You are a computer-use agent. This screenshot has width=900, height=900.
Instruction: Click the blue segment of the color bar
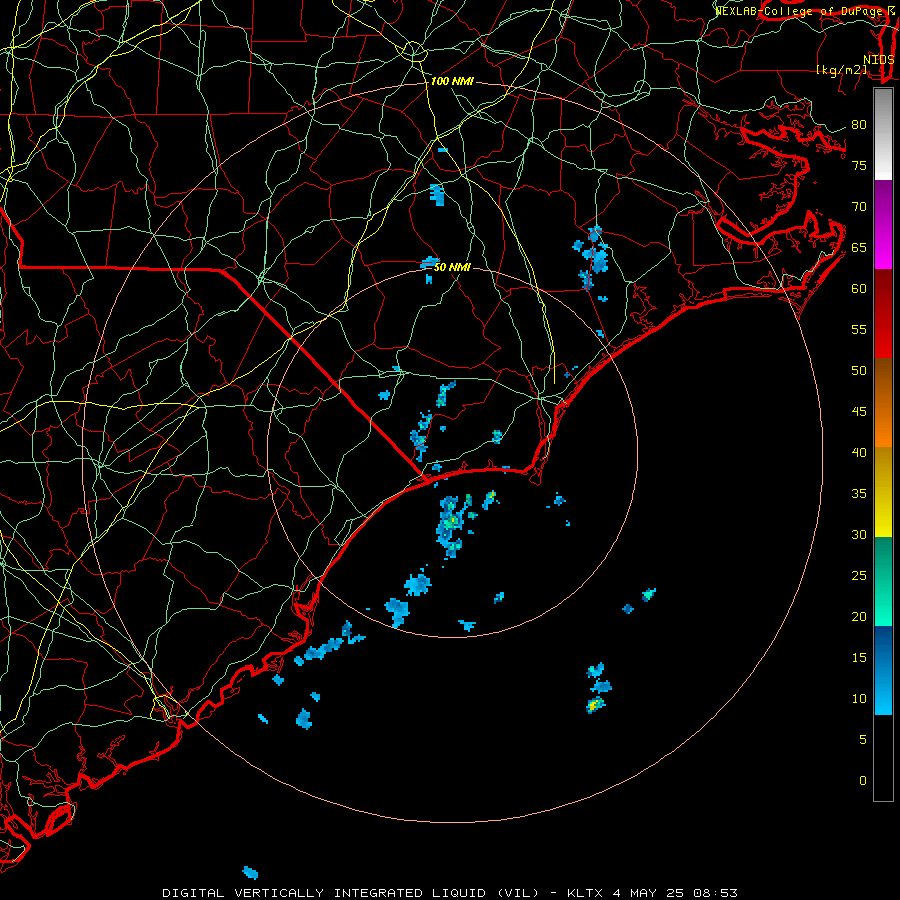coord(883,670)
